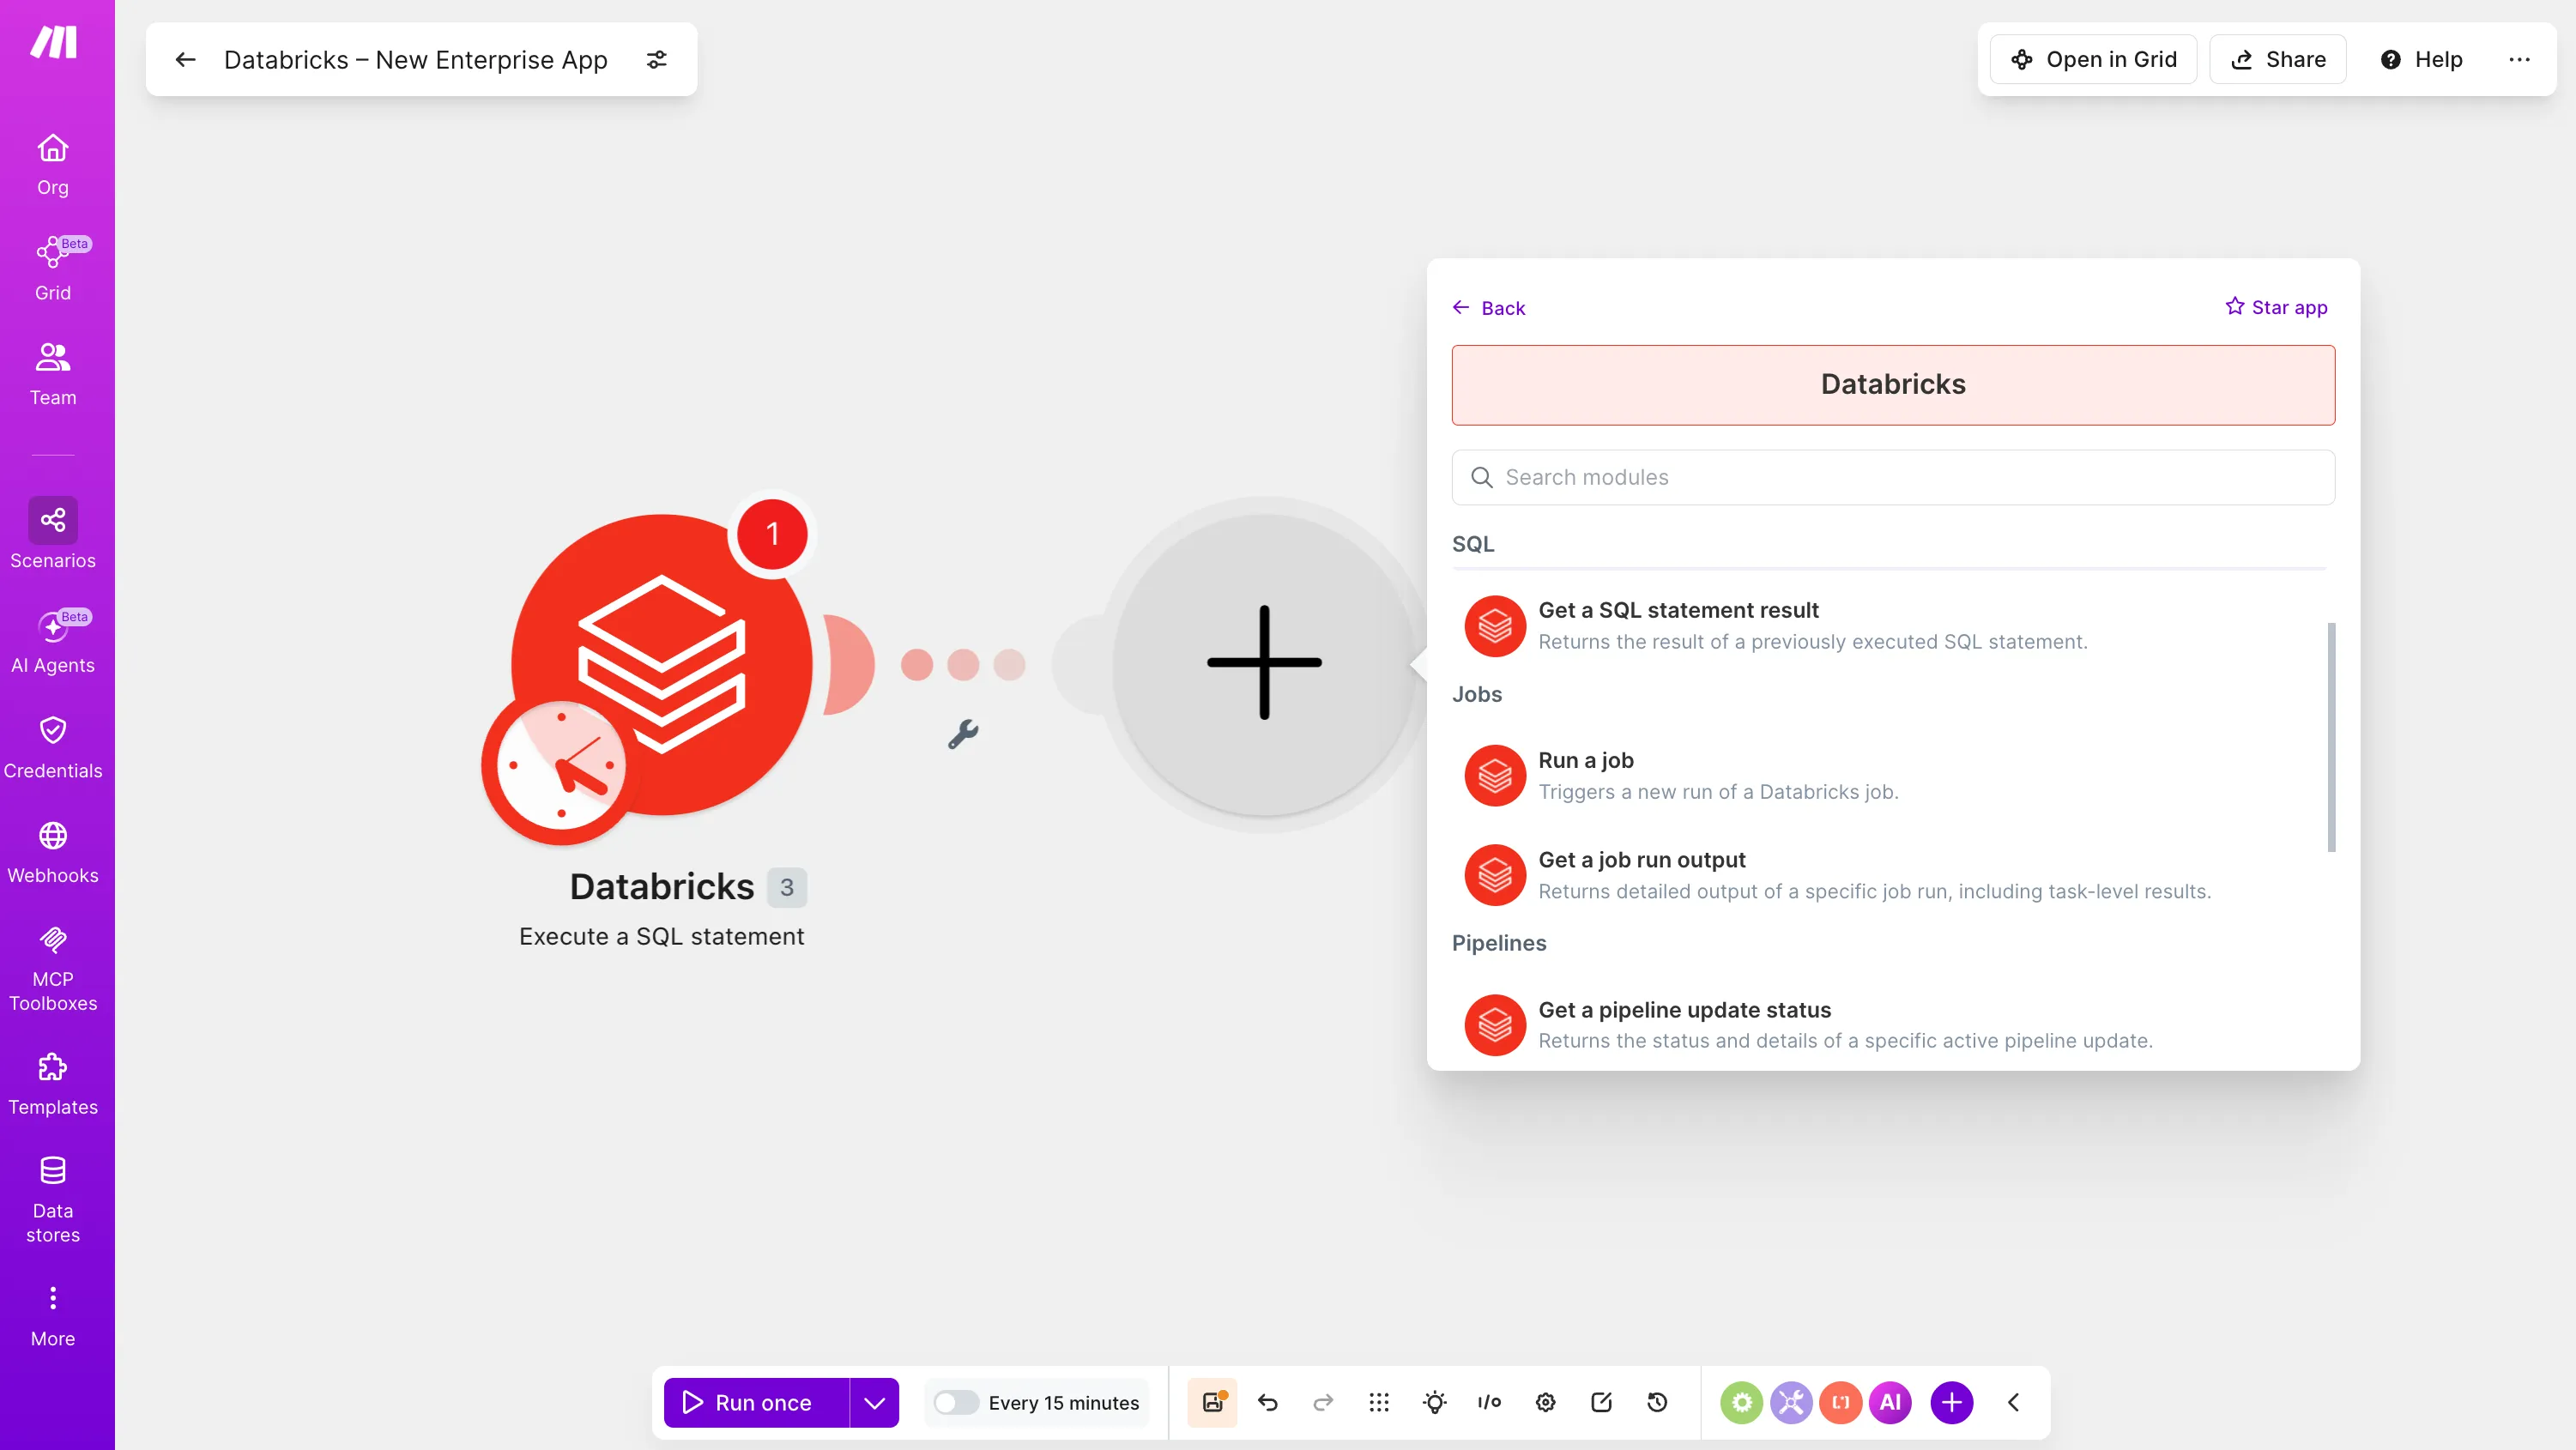Open the Run once dropdown arrow
Viewport: 2576px width, 1450px height.
tap(875, 1403)
